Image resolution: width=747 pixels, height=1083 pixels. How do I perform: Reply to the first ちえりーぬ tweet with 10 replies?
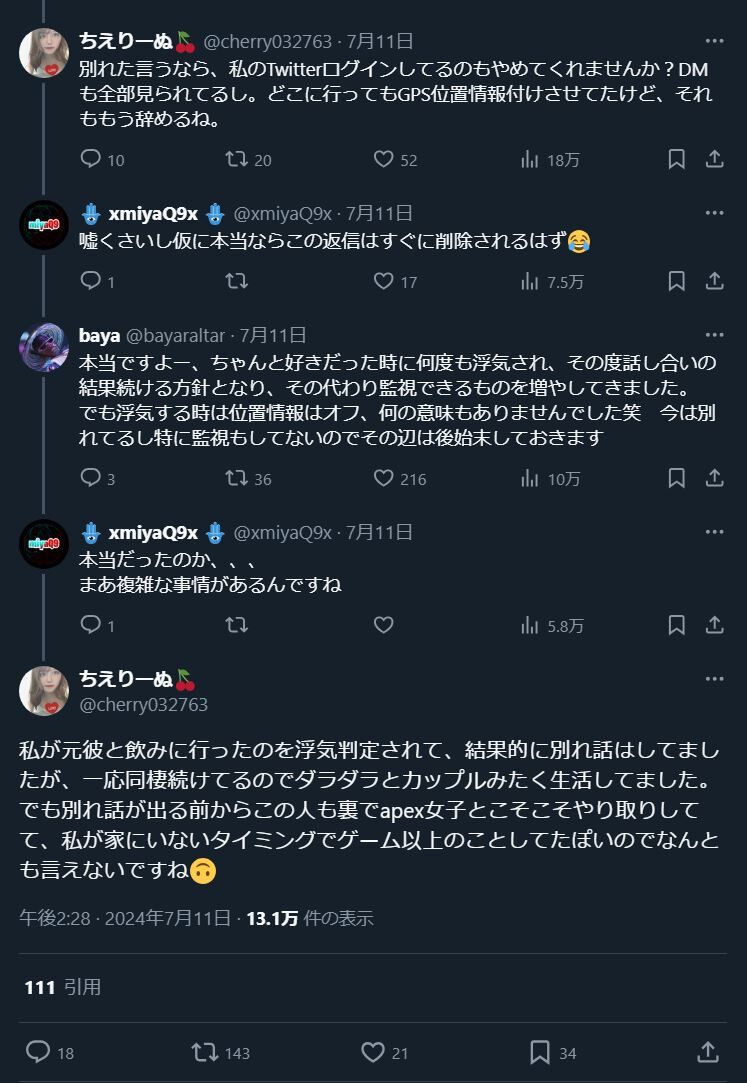tap(102, 160)
